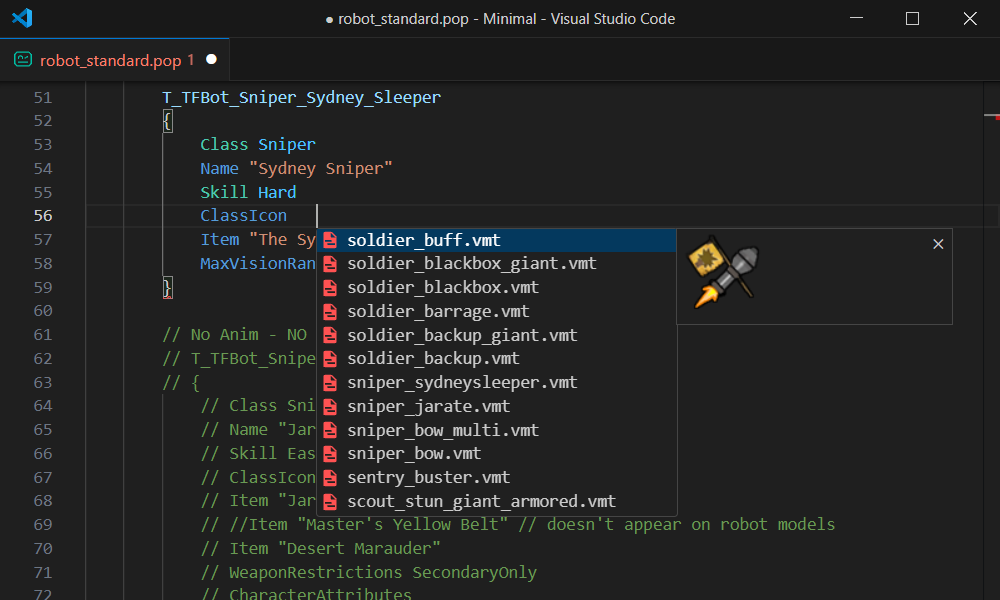Choose soldier_backup_giant.vmt suggestion
Image resolution: width=1000 pixels, height=600 pixels.
click(x=496, y=335)
